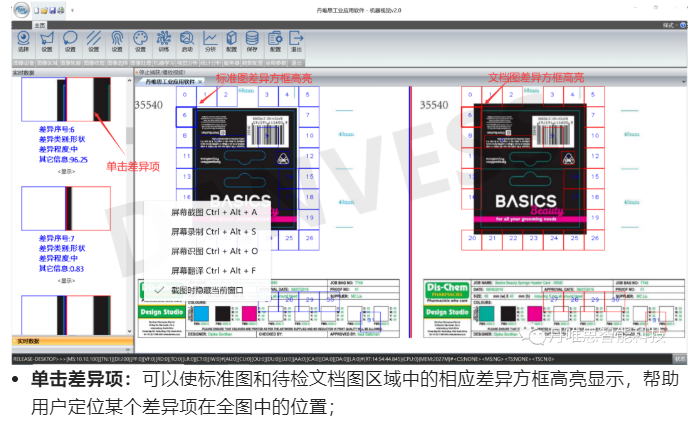Click difference list scrollbar up arrow
Viewport: 700px width, 431px height.
click(x=129, y=81)
